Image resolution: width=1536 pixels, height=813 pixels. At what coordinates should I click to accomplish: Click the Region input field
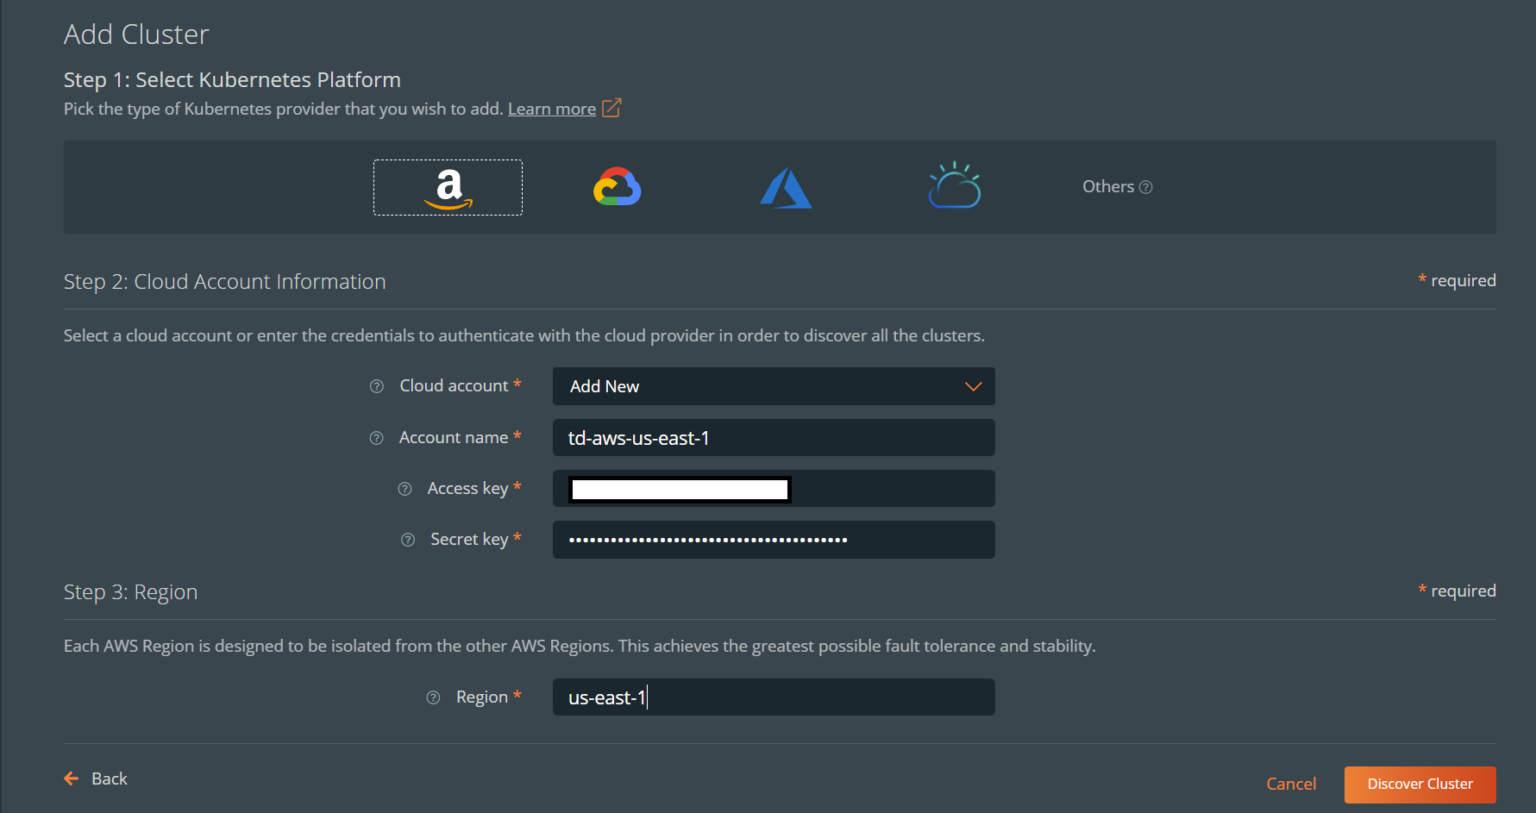[x=774, y=697]
